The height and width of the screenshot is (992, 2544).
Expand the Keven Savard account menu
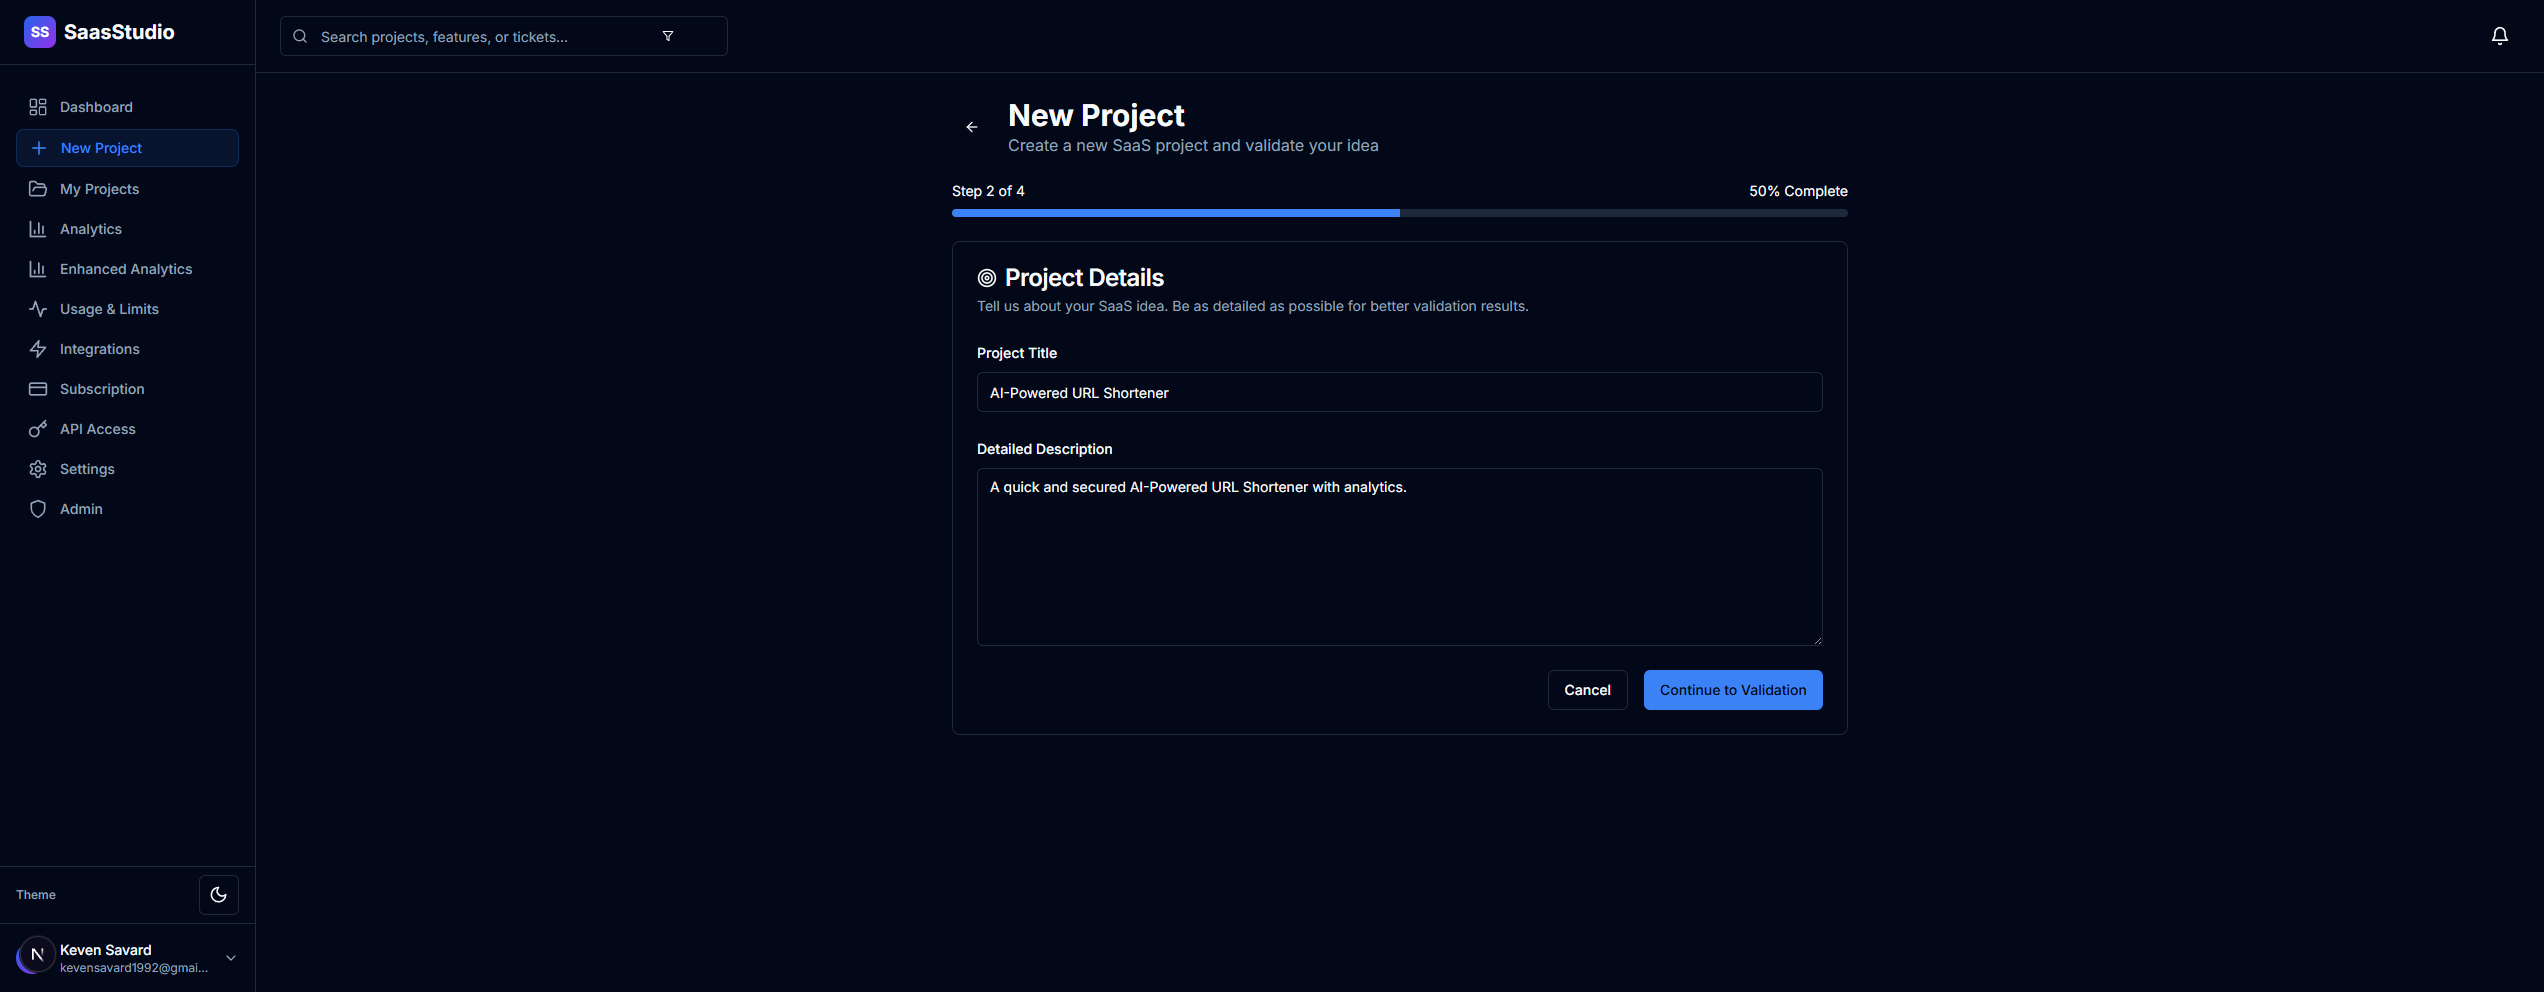231,958
